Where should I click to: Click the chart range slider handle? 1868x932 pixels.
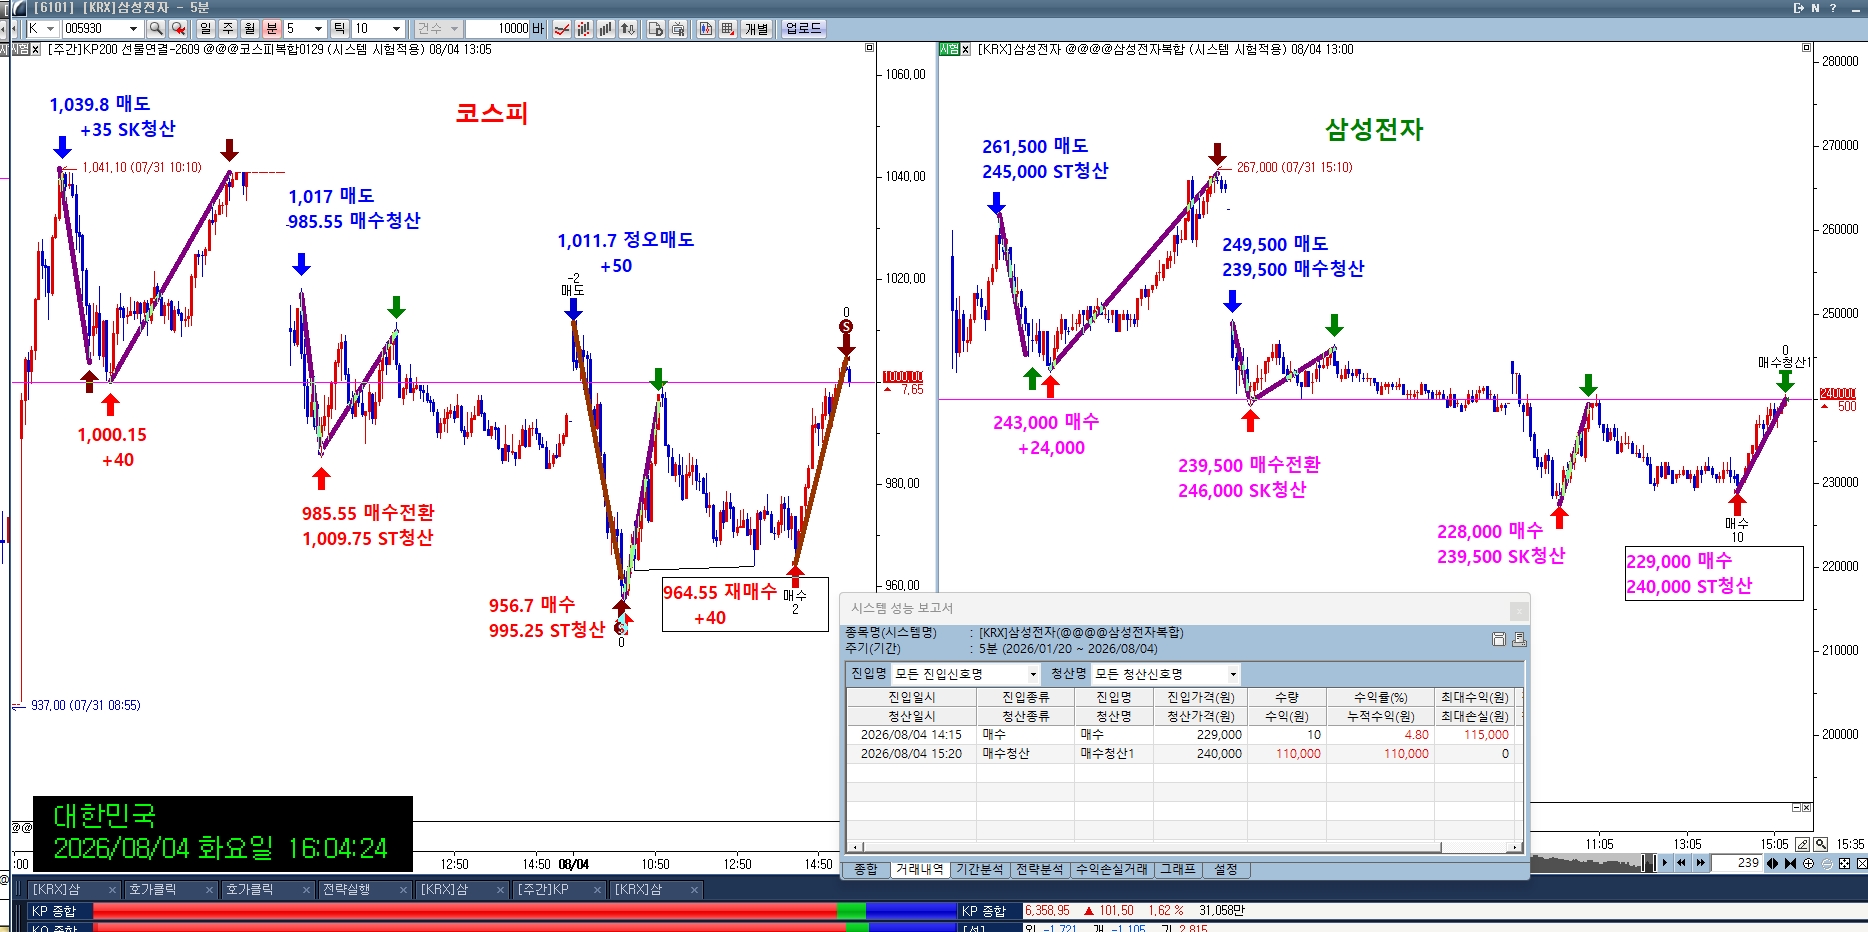pos(1650,863)
